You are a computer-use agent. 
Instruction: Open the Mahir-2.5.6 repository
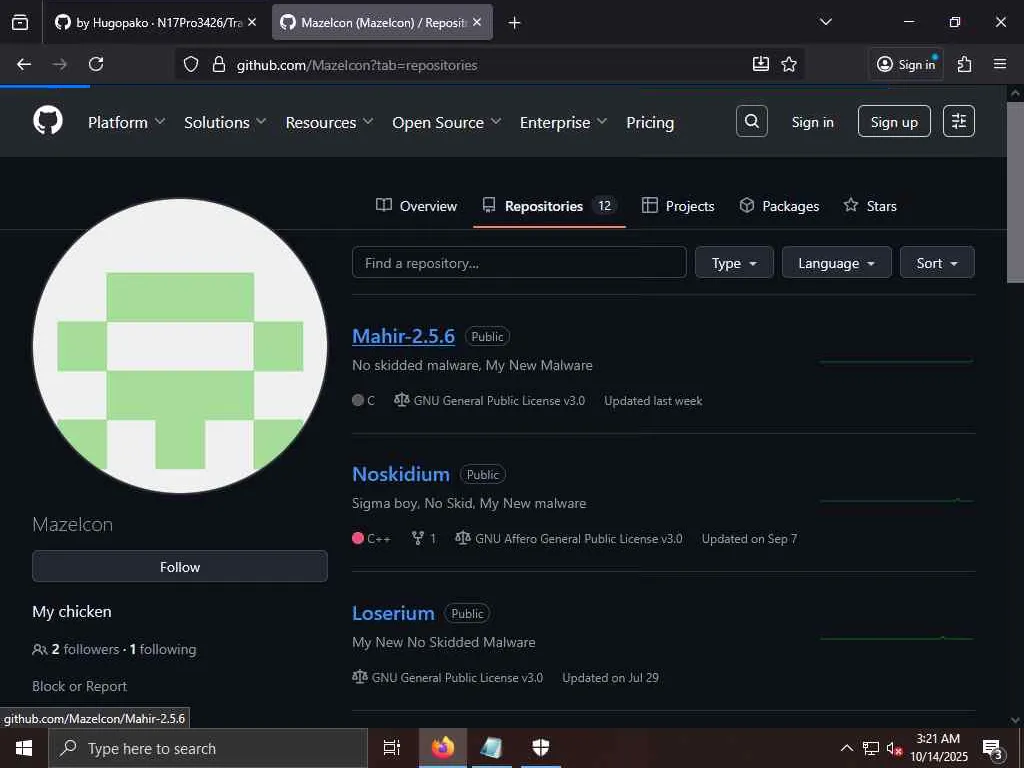coord(403,336)
